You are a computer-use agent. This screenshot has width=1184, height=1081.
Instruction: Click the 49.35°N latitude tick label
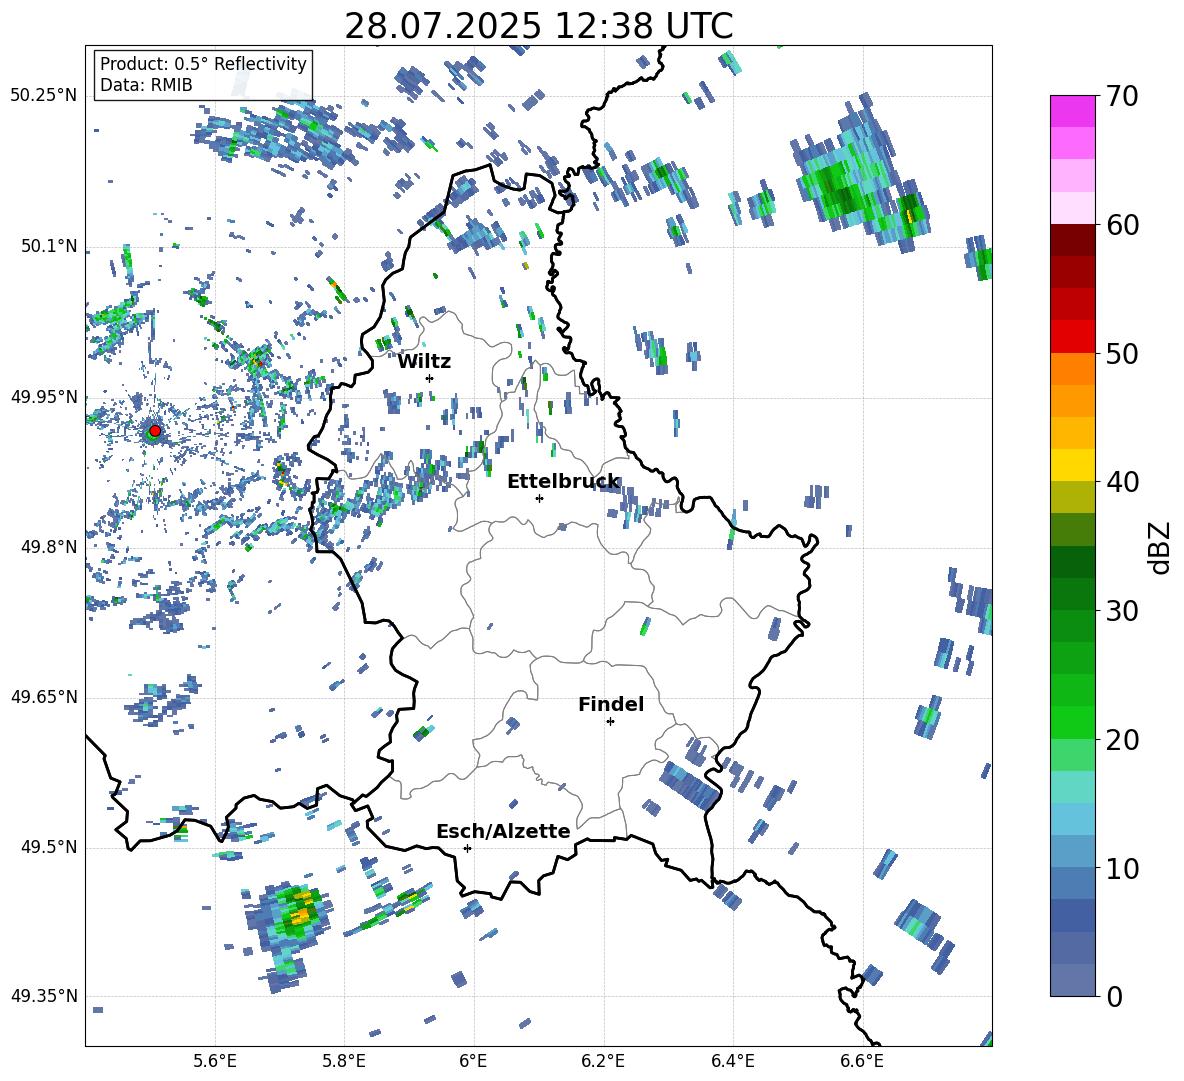[44, 996]
